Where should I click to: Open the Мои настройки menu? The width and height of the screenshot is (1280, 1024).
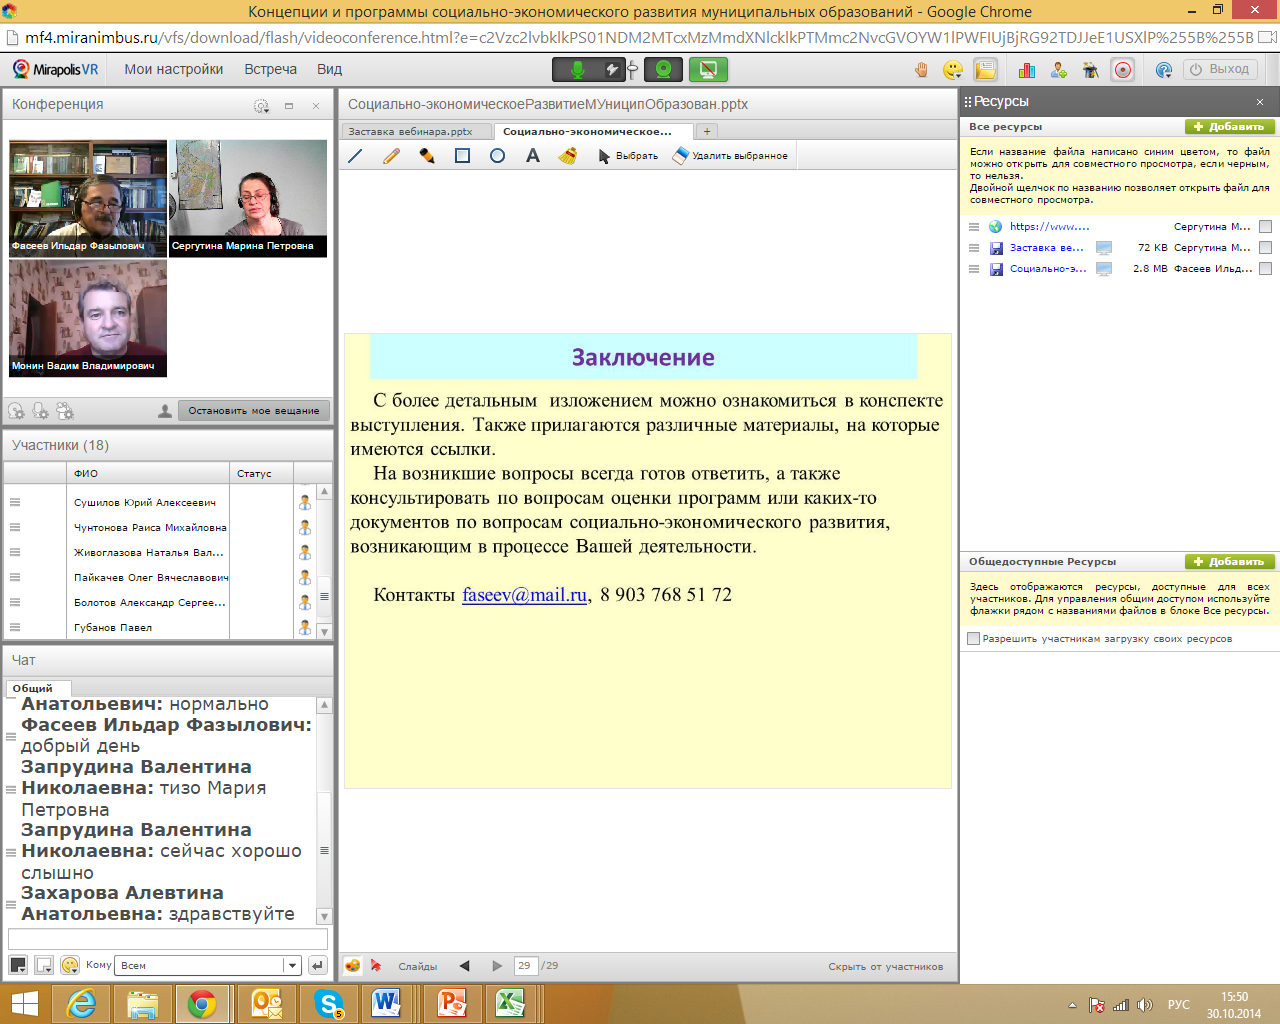click(173, 69)
